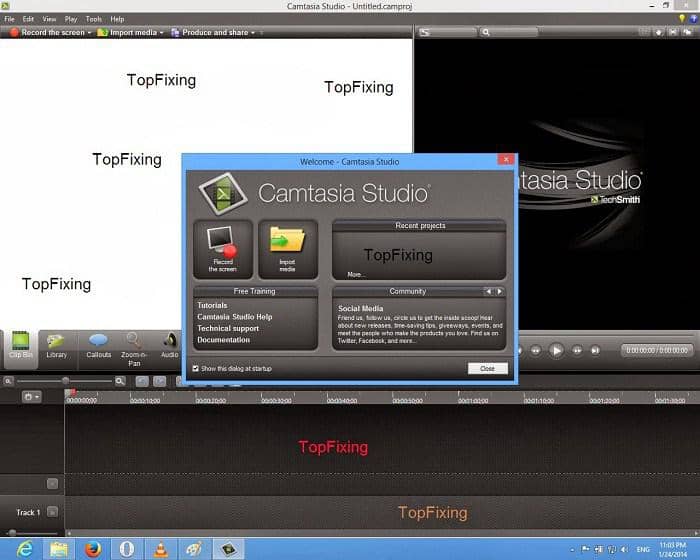This screenshot has height=560, width=700.
Task: Uncheck Show this dialog at startup
Action: pos(196,368)
